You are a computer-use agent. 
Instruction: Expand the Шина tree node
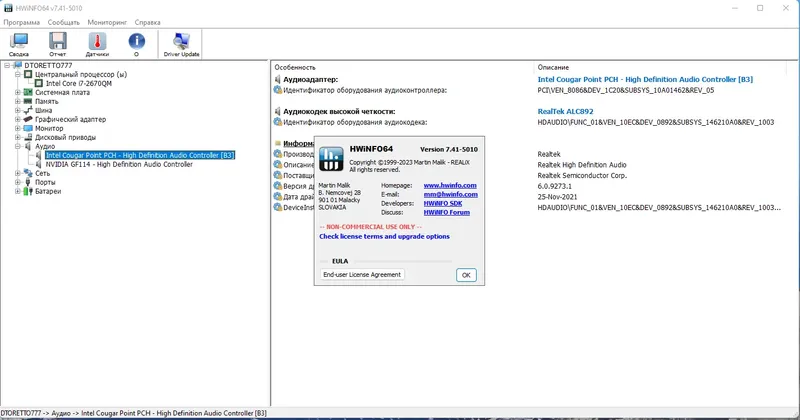coord(18,110)
